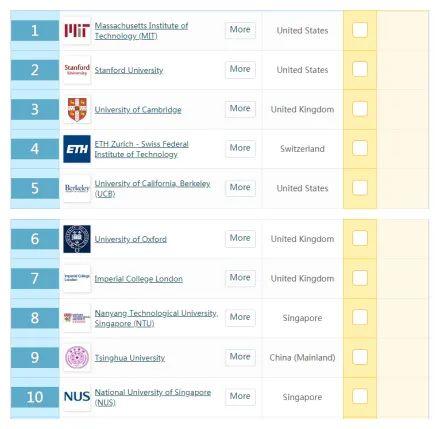Open the Stanford University logo
Image resolution: width=440 pixels, height=429 pixels.
(x=77, y=70)
